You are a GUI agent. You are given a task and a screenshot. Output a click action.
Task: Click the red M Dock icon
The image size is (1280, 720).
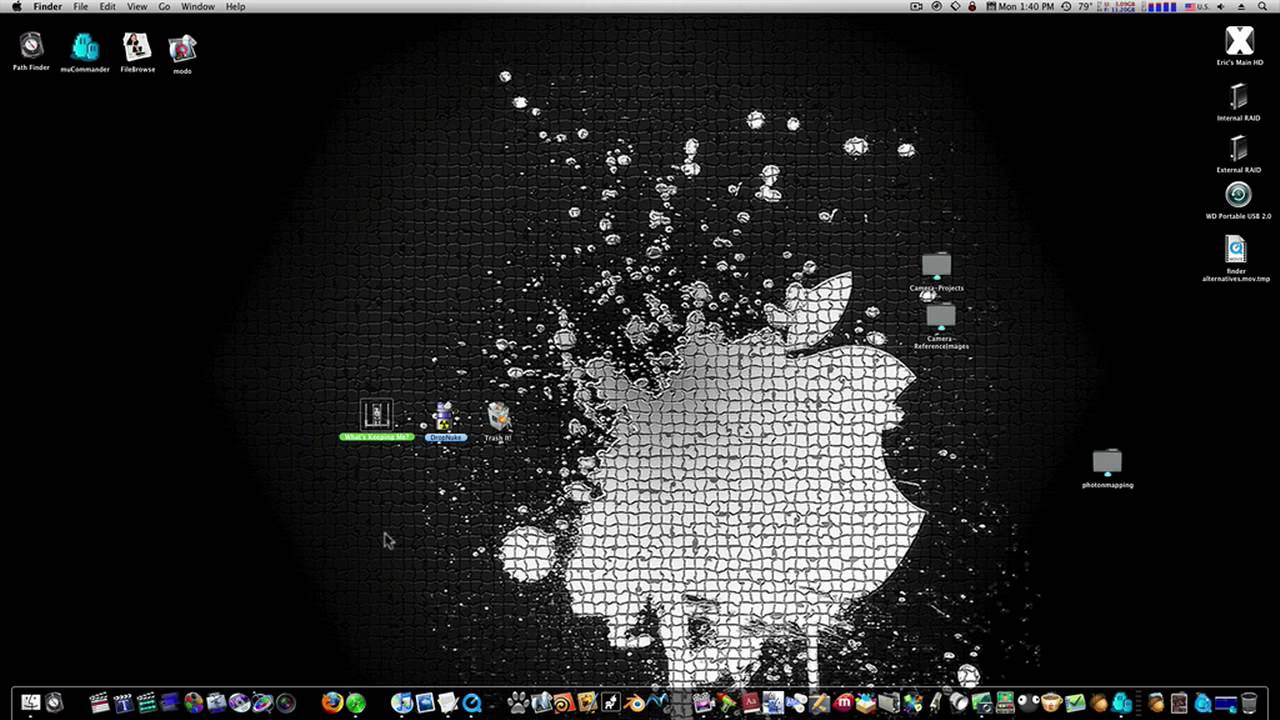point(845,703)
